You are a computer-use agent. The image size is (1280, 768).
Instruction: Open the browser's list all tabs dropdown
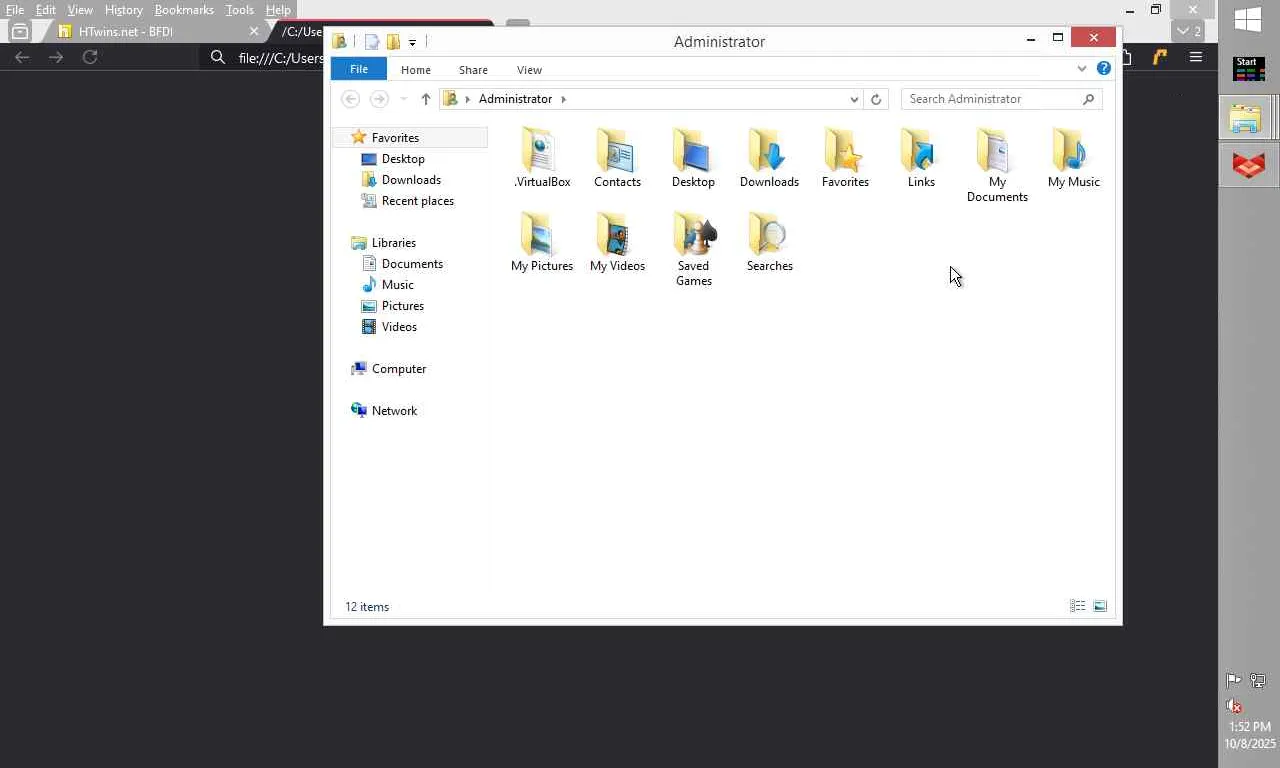[x=1188, y=31]
